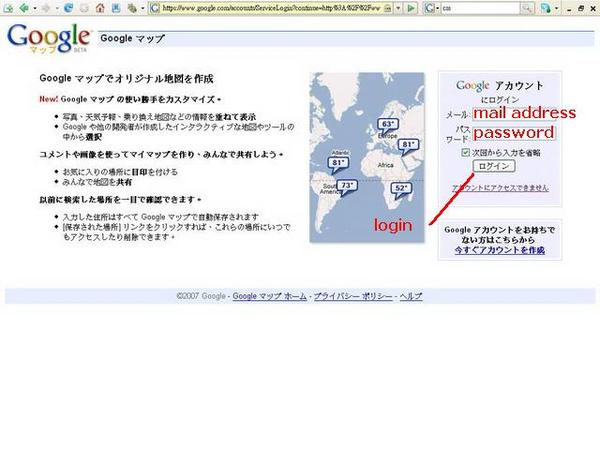Click the 63° marker over Europe

point(387,125)
